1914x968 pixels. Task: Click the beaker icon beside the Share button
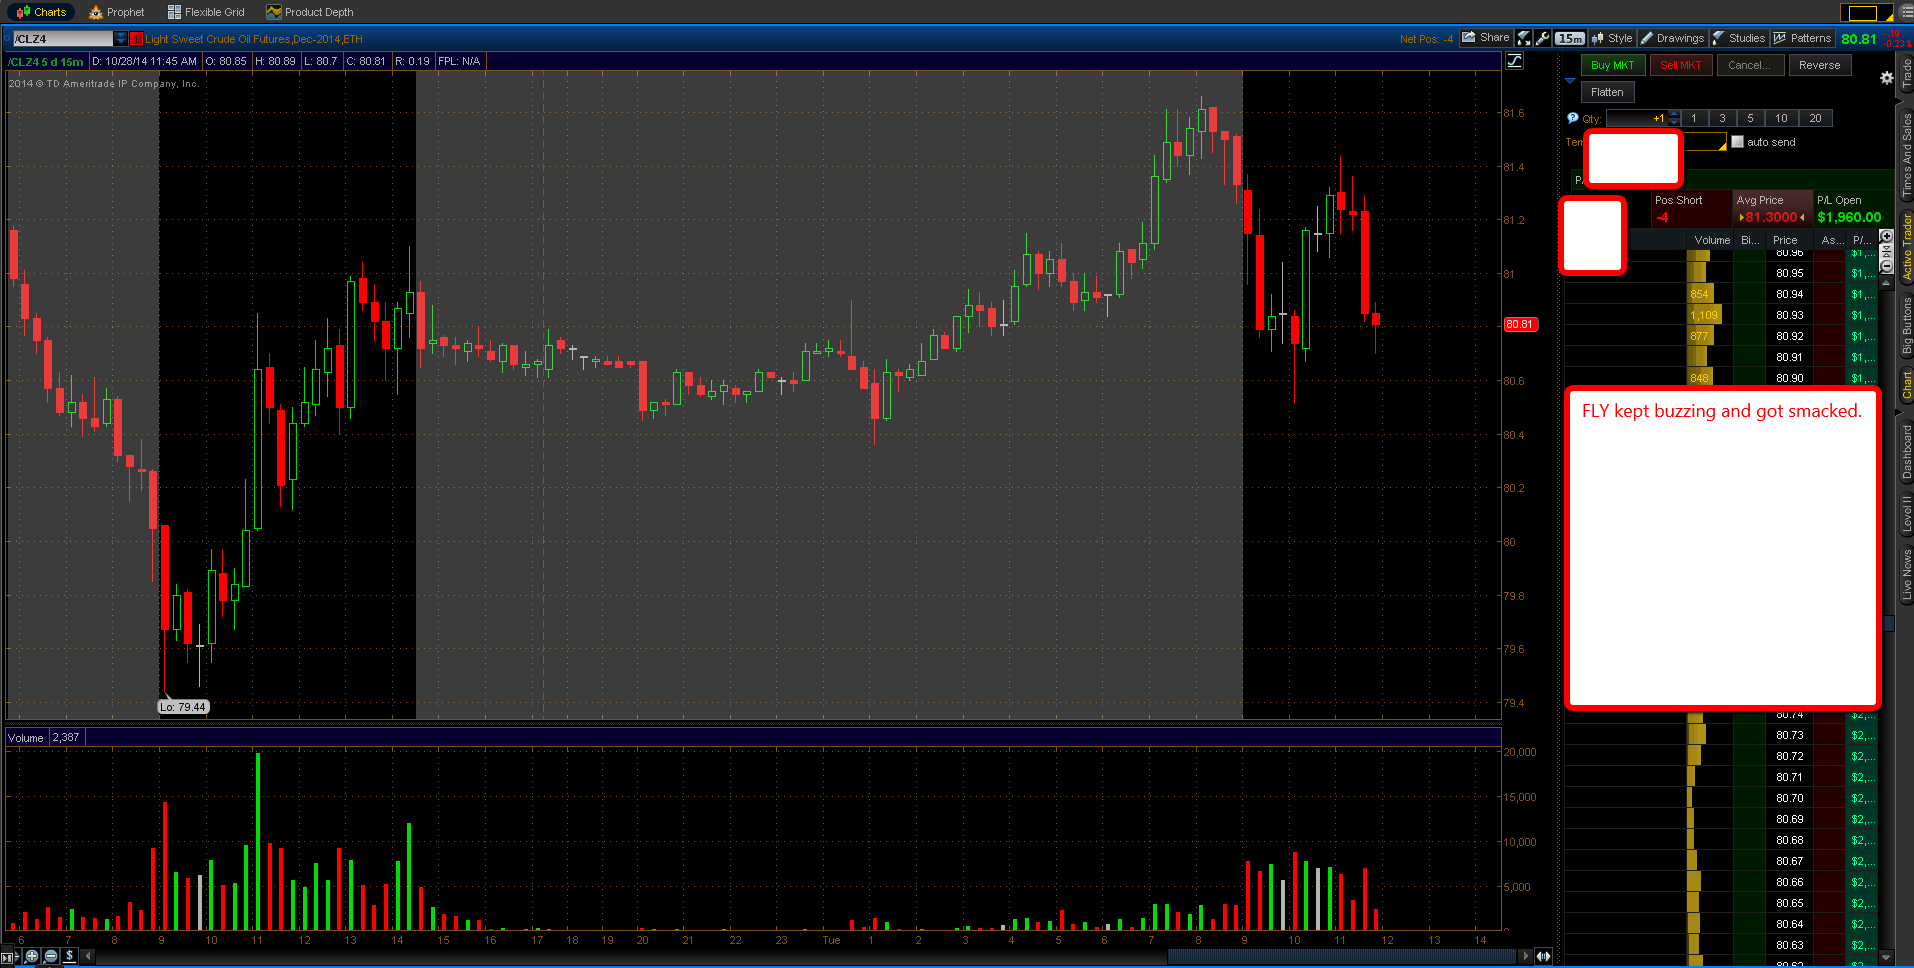click(x=1524, y=38)
